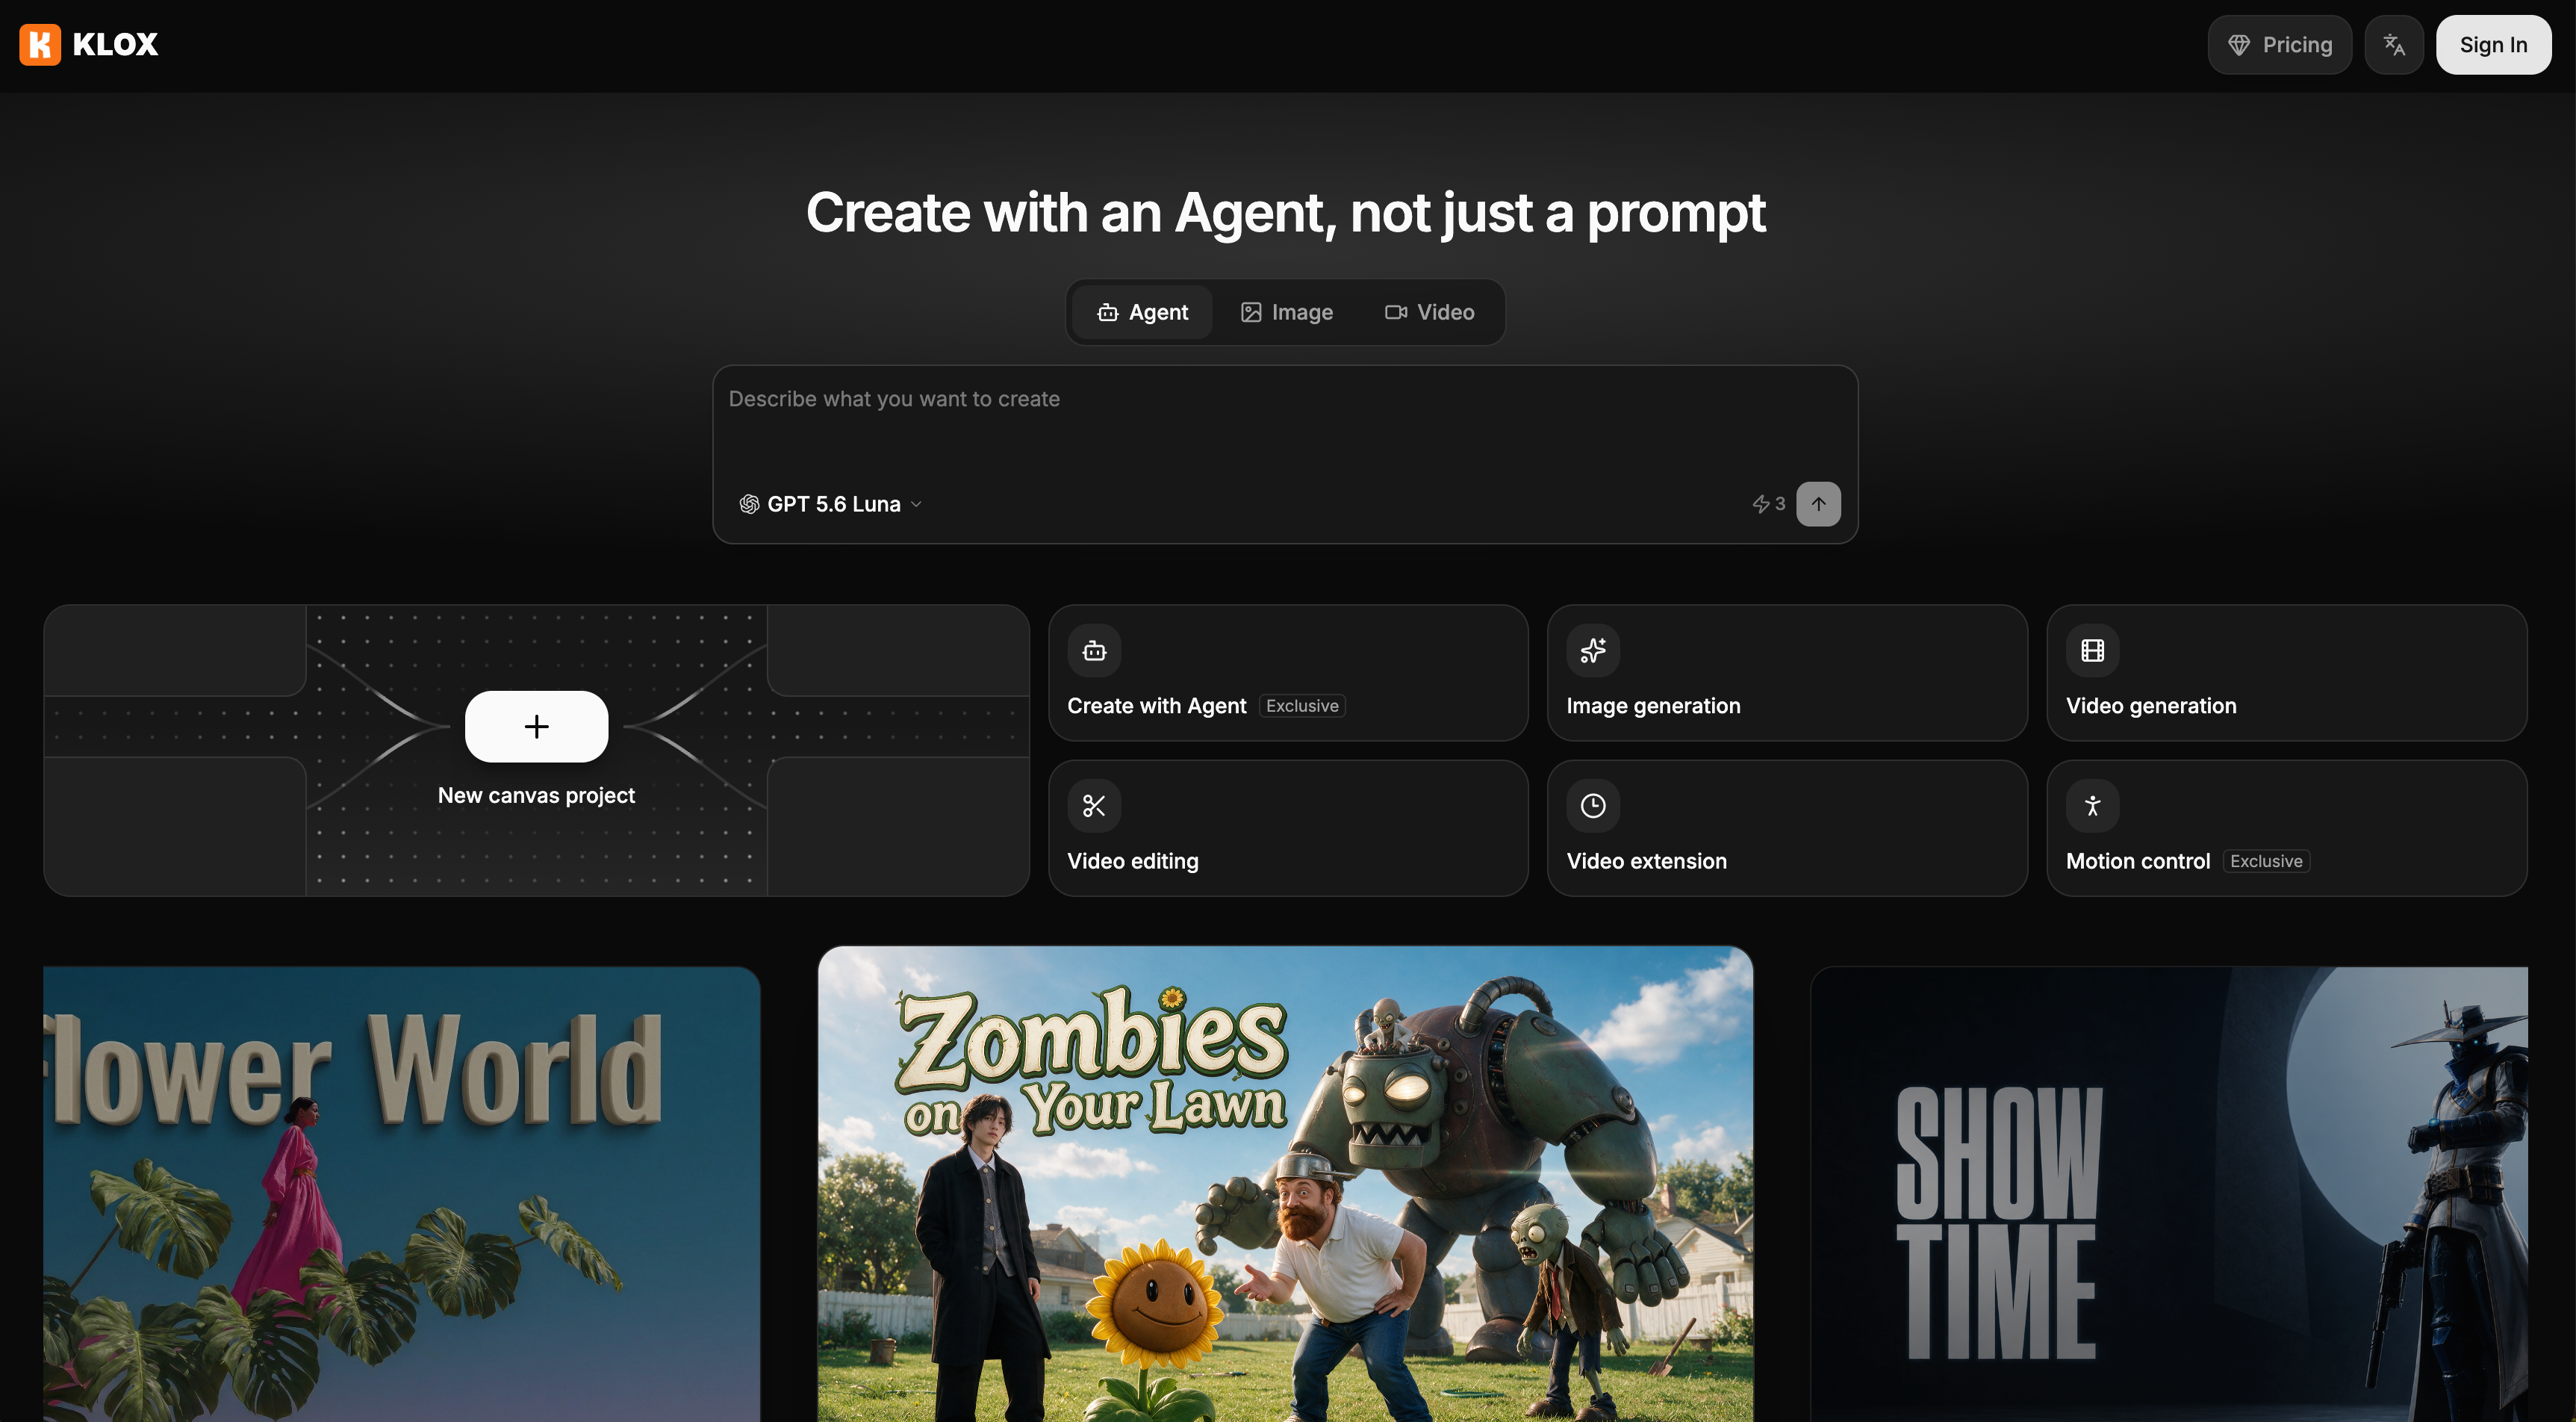Viewport: 2576px width, 1422px height.
Task: Click the robot icon in the Agent tab
Action: pos(1107,312)
